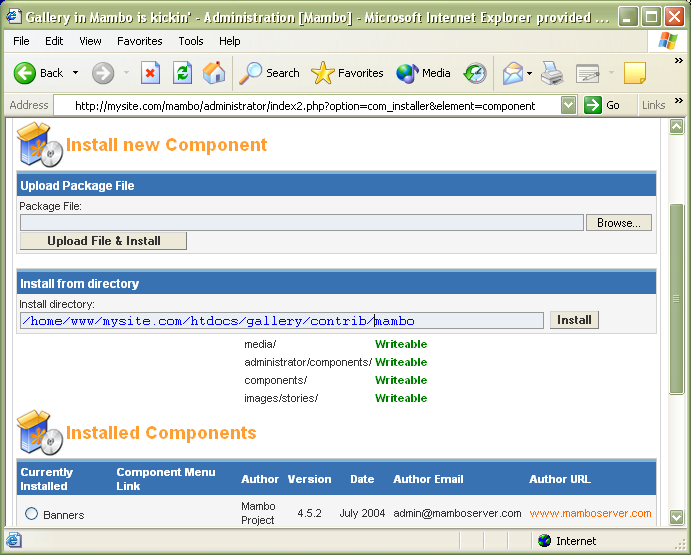Click the 'July 2004' date cell
Viewport: 691px width, 555px height.
[x=362, y=513]
